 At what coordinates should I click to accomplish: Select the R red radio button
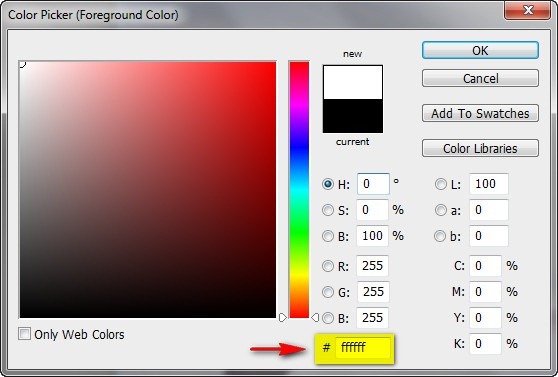click(x=328, y=266)
